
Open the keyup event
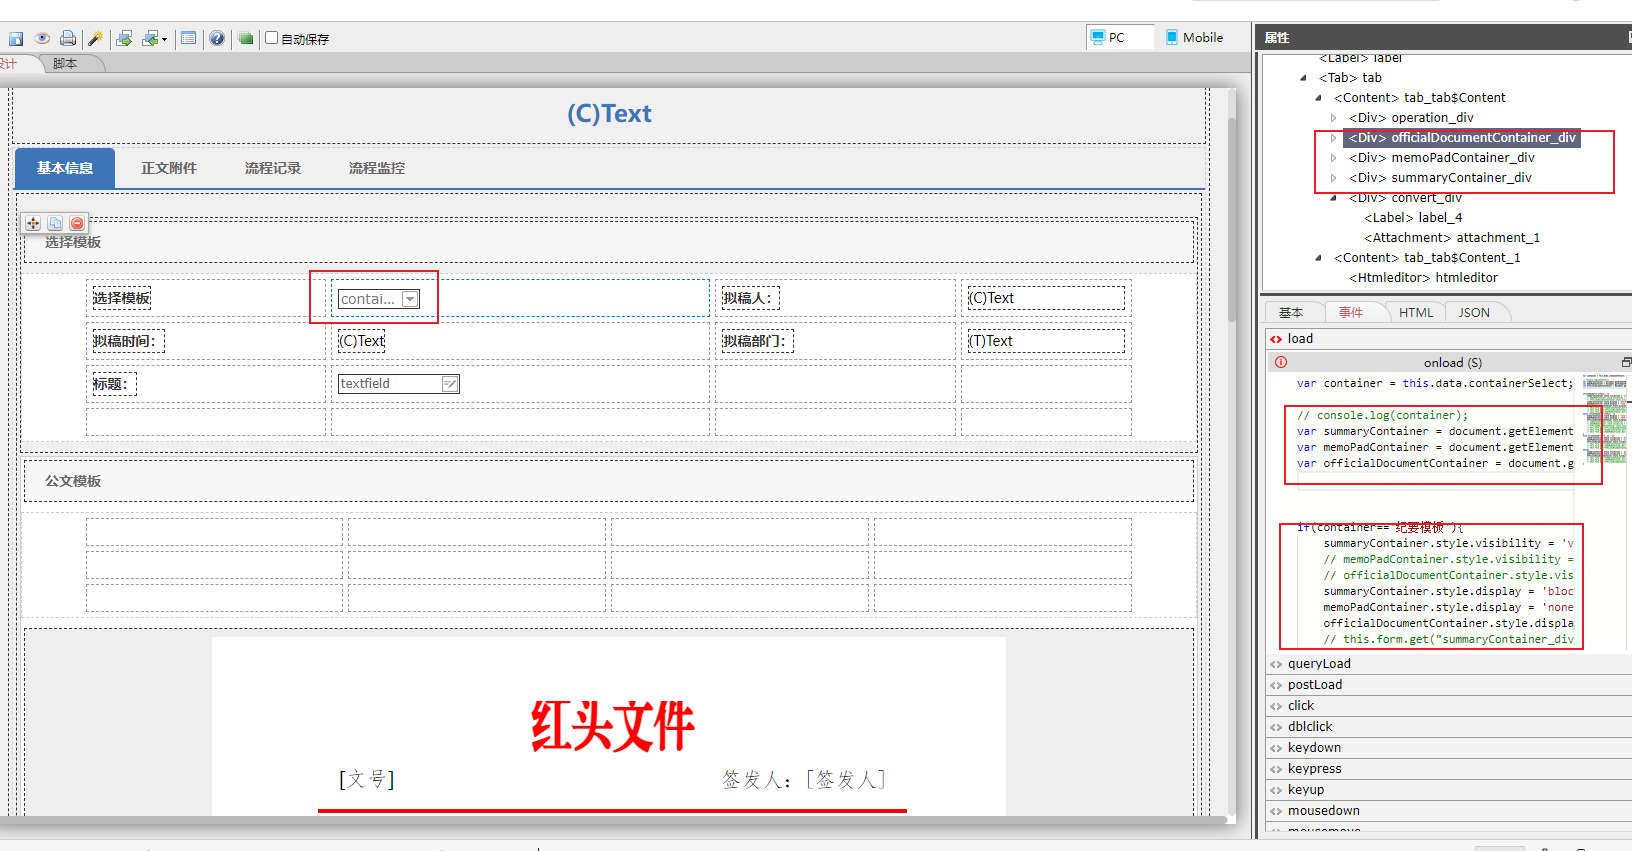click(1449, 790)
